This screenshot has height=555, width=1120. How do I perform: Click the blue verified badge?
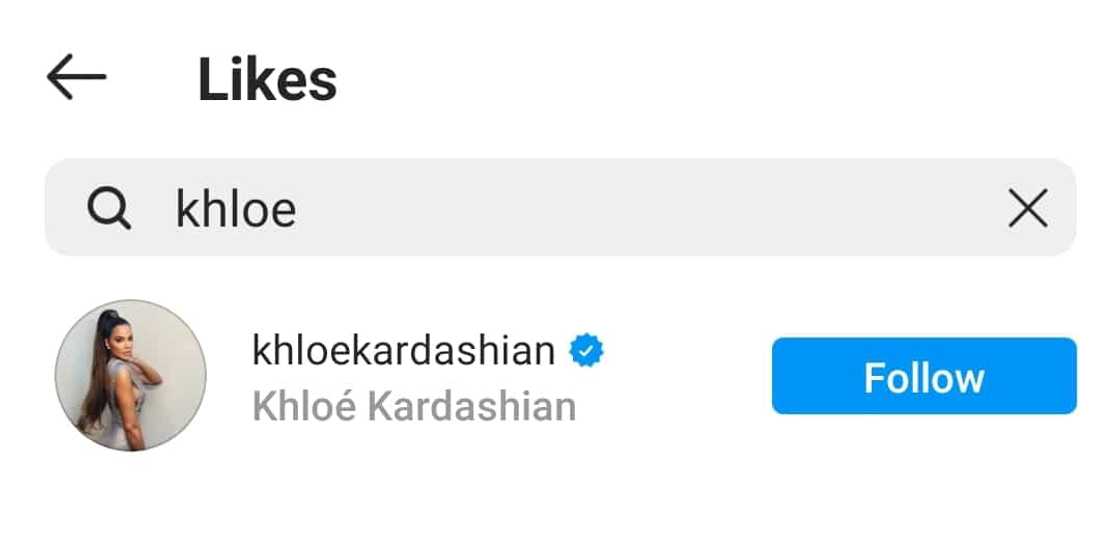[586, 351]
